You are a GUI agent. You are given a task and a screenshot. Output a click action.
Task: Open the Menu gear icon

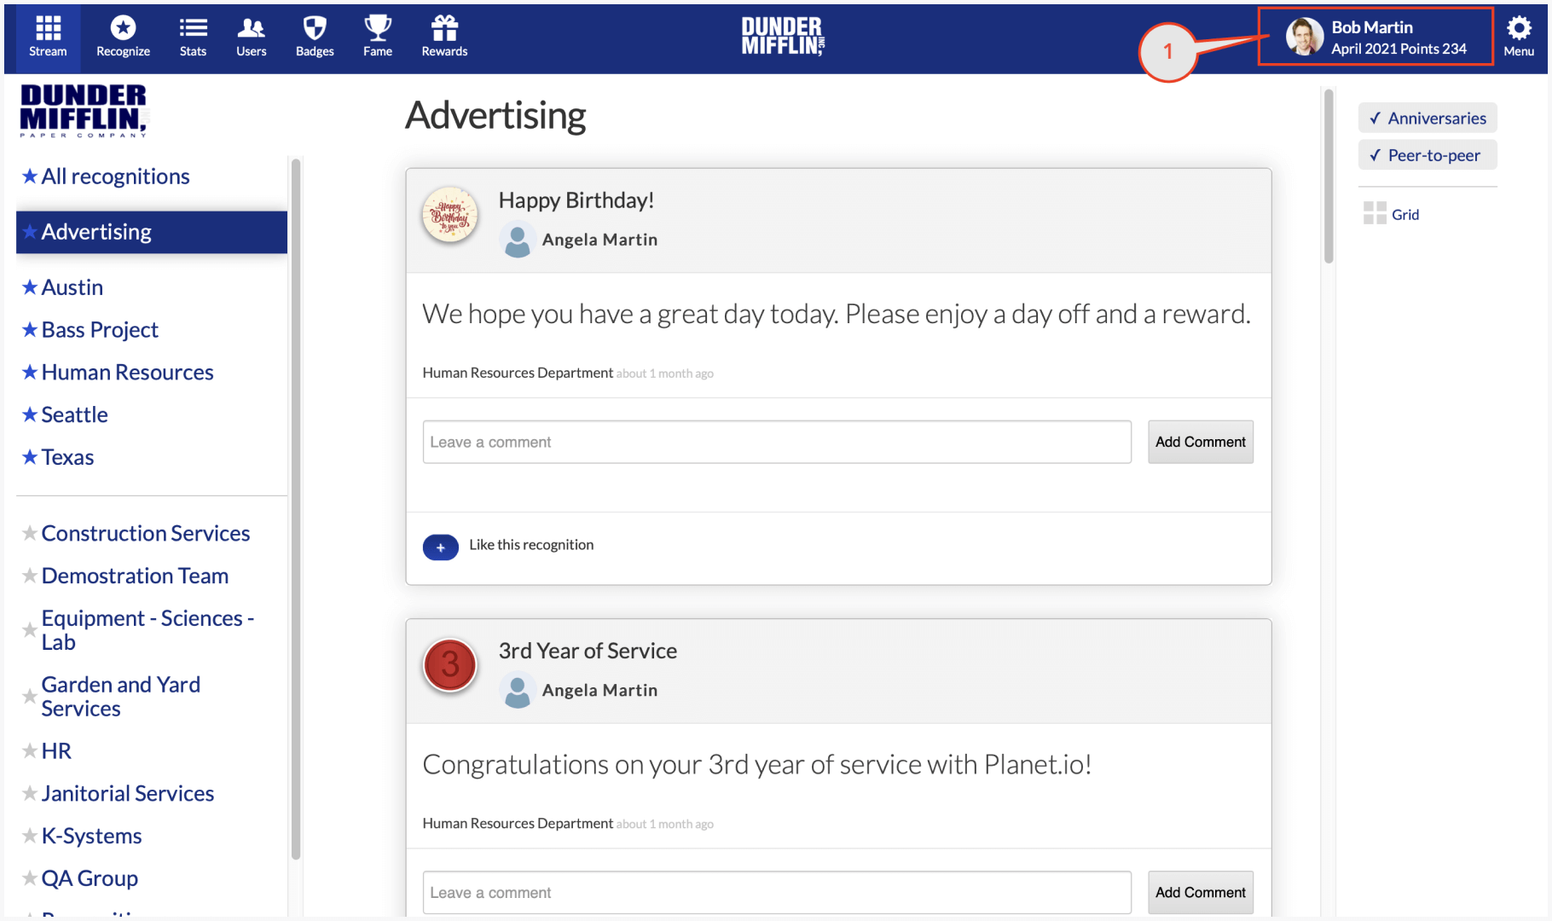click(1518, 28)
